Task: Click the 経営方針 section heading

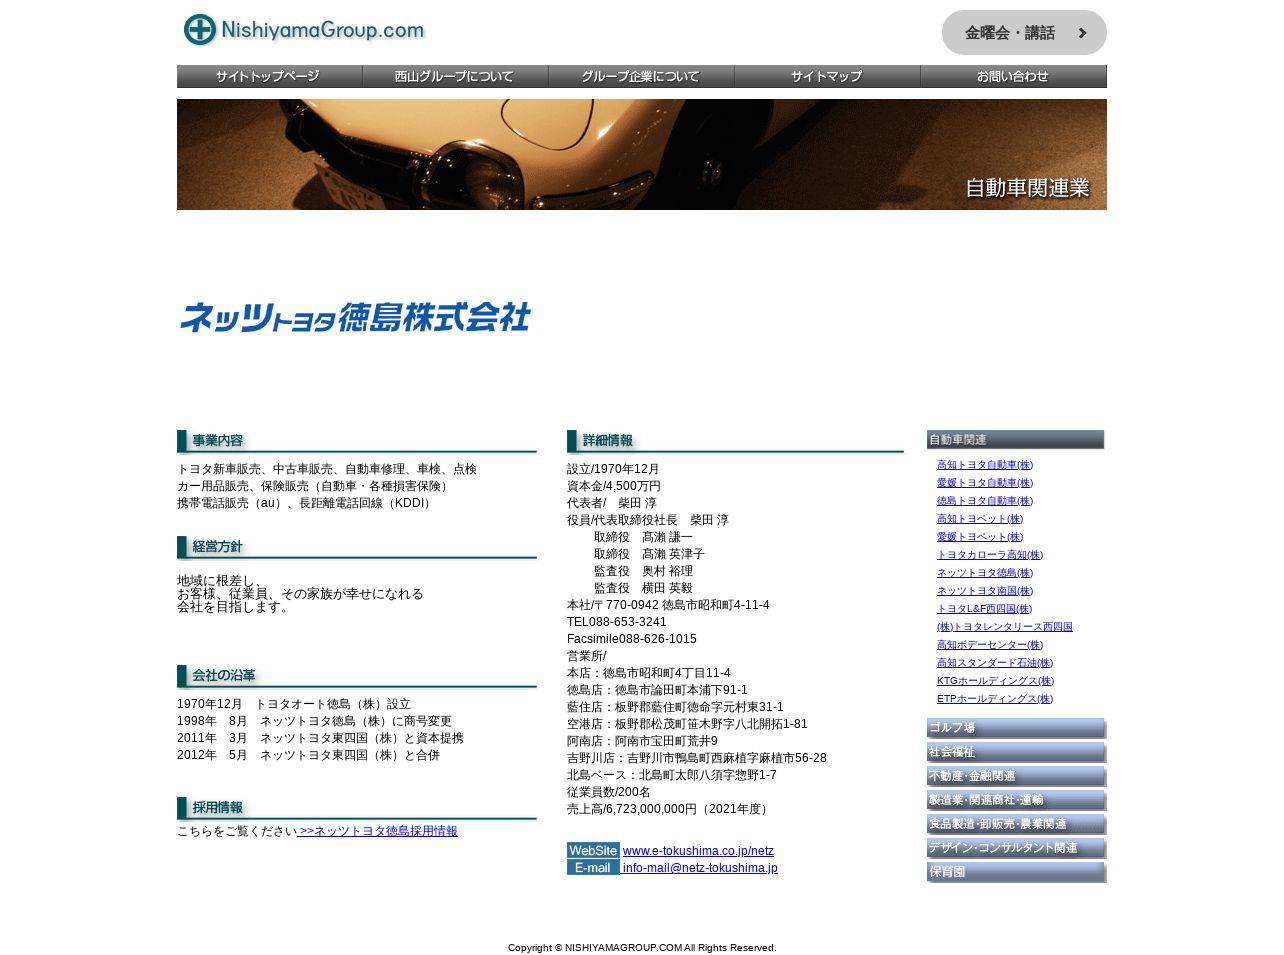Action: tap(357, 547)
